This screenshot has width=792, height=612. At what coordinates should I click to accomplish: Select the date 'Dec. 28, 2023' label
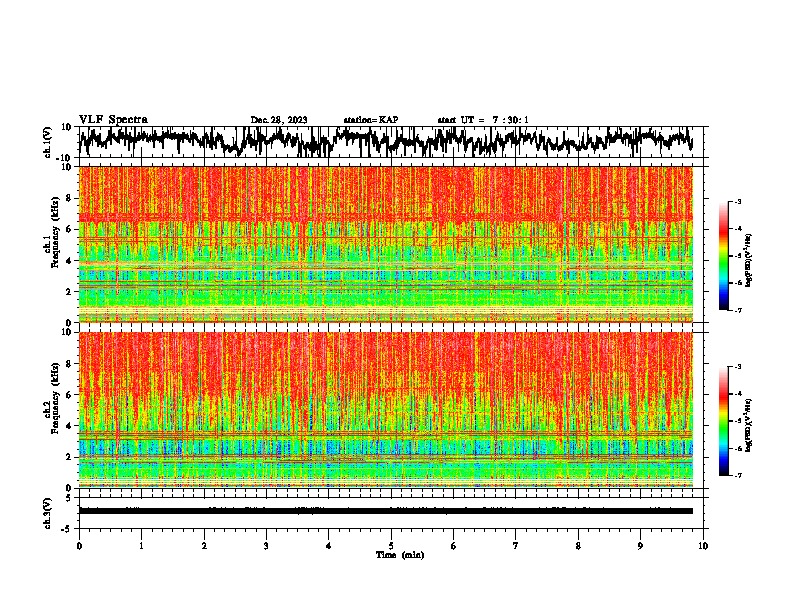[x=279, y=120]
